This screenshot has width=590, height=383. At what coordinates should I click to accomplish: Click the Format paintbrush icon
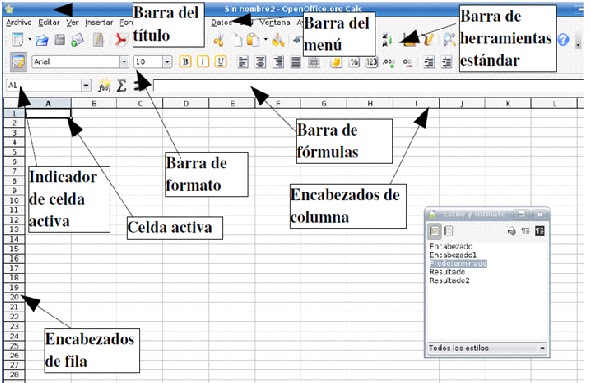[278, 40]
